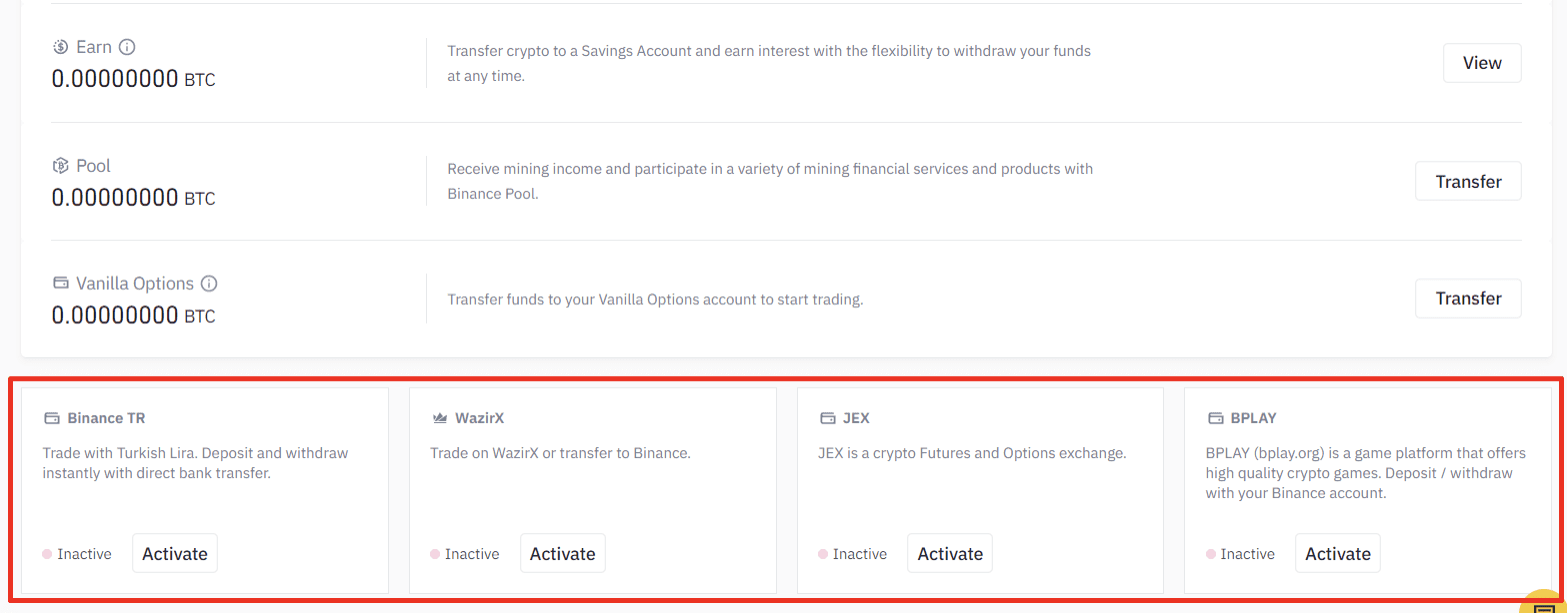Activate the Binance TR account
Image resolution: width=1567 pixels, height=613 pixels.
pos(175,553)
